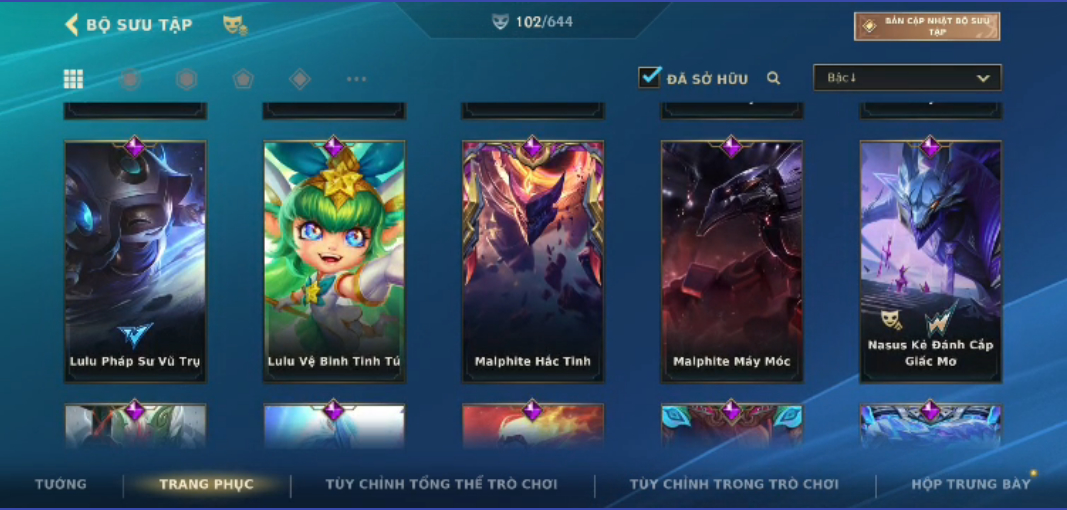The height and width of the screenshot is (510, 1067).
Task: Select the Lulu Vệ Binh Tinh Tú skin
Action: pyautogui.click(x=334, y=261)
